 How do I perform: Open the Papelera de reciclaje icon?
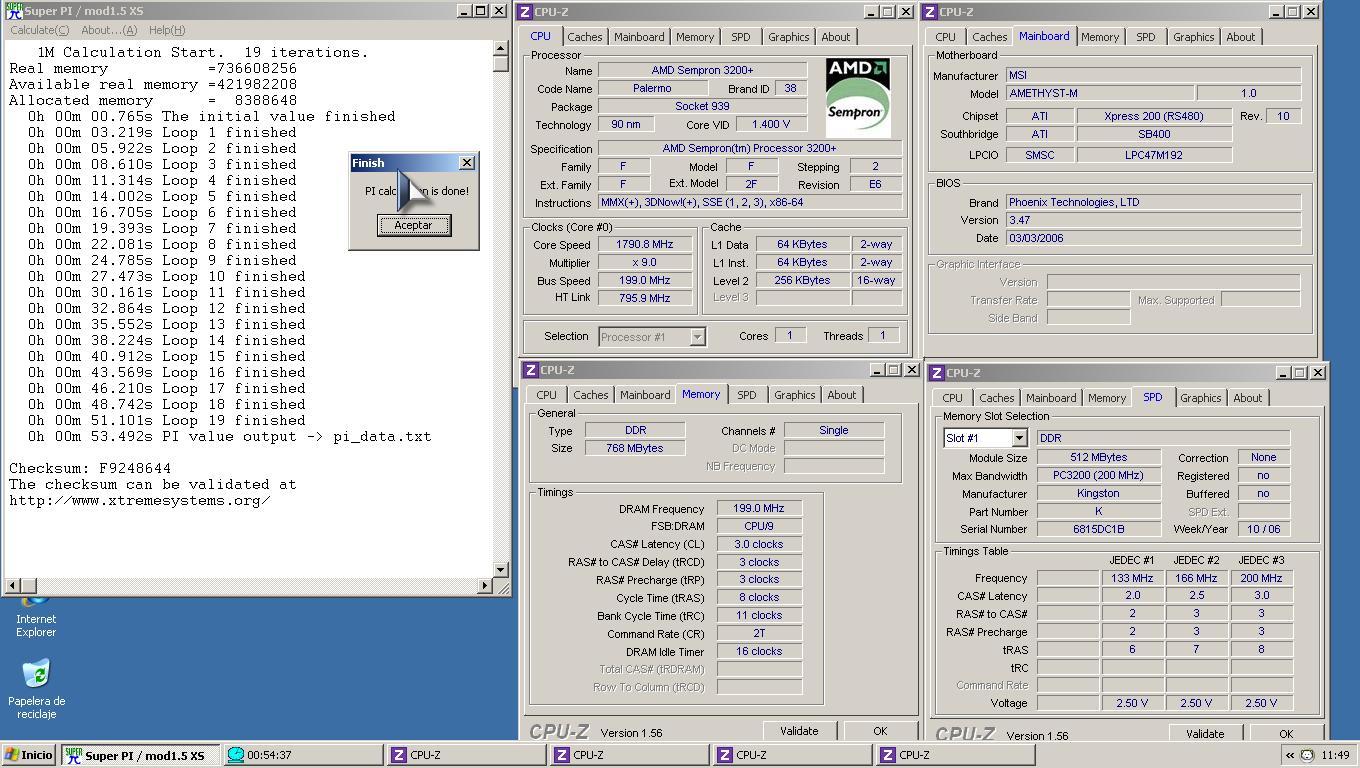[36, 689]
